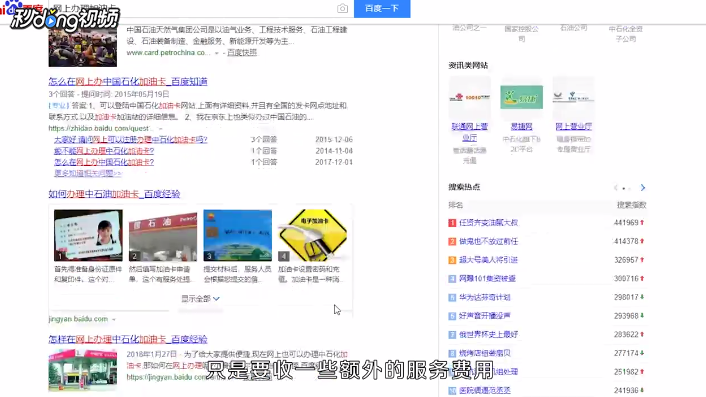The width and height of the screenshot is (706, 397).
Task: Click the blue rank 7 badge
Action: point(453,335)
